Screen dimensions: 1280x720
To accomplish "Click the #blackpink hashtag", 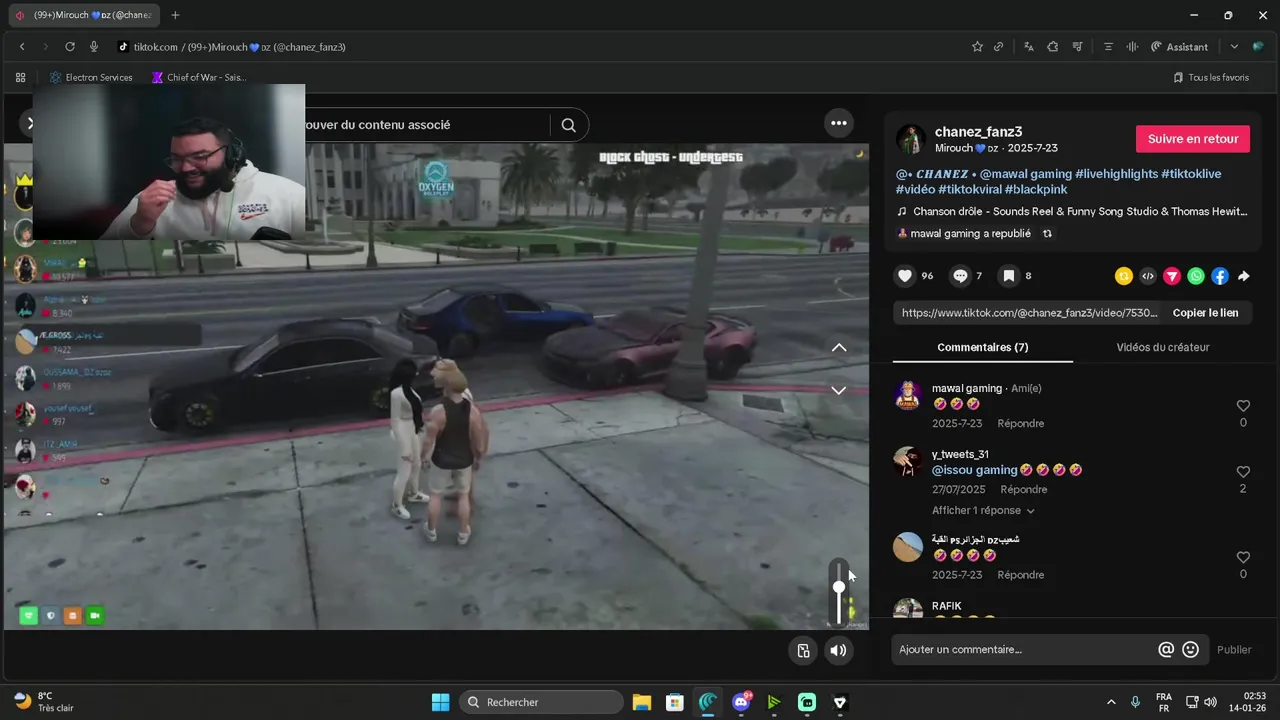I will coord(1036,189).
